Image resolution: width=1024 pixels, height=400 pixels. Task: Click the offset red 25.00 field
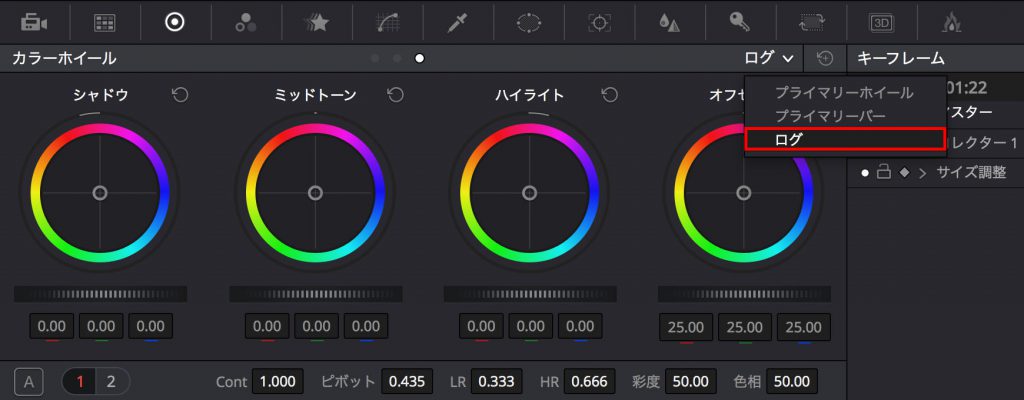pos(686,327)
